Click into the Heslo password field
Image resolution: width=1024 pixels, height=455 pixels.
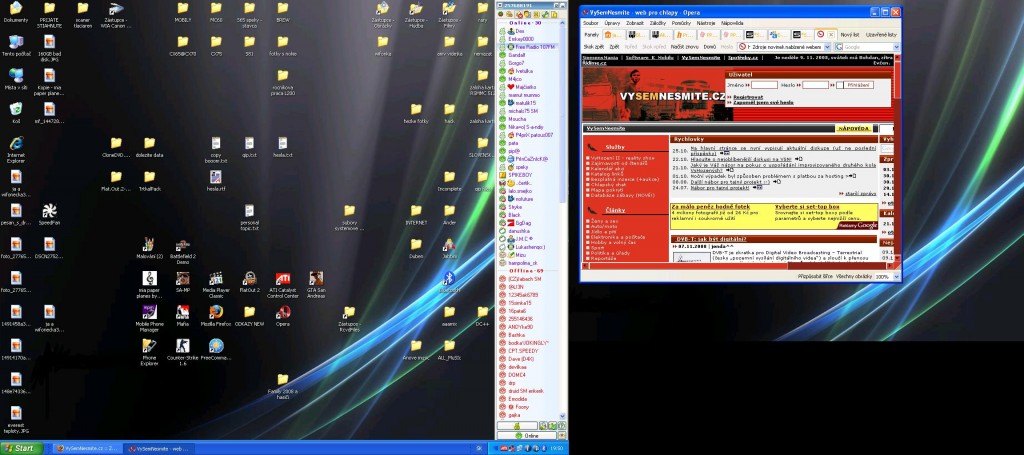point(815,85)
